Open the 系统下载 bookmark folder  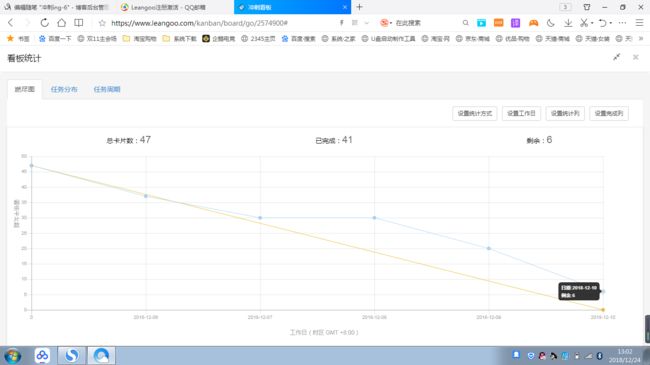click(180, 39)
